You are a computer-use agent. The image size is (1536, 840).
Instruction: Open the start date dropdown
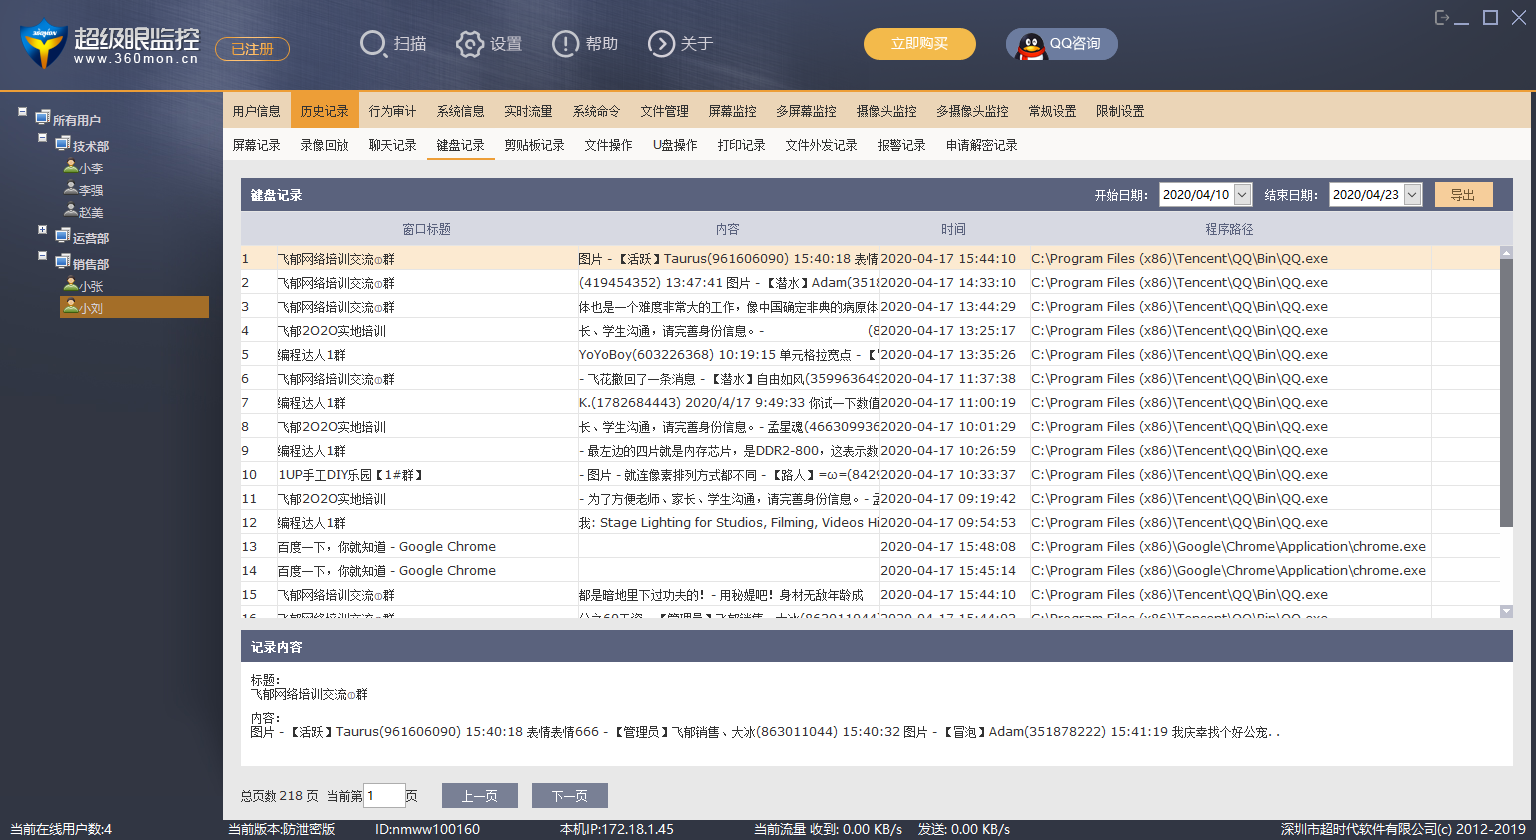coord(1242,195)
